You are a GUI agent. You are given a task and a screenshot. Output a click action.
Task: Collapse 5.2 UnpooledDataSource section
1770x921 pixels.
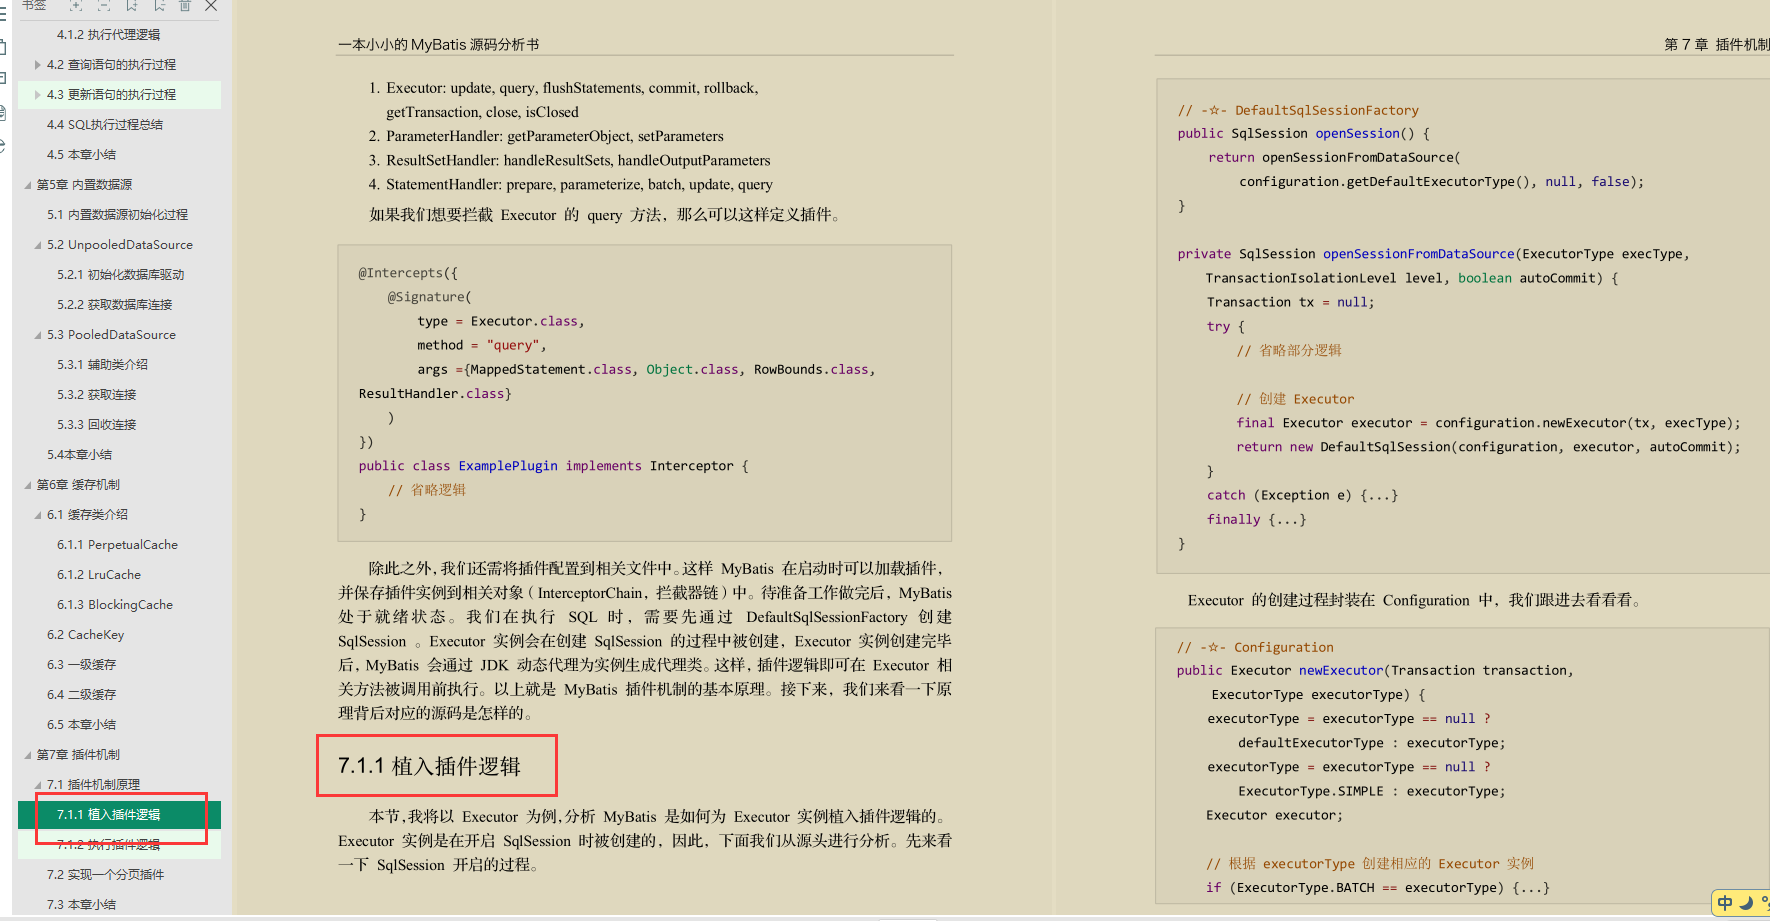pos(38,245)
